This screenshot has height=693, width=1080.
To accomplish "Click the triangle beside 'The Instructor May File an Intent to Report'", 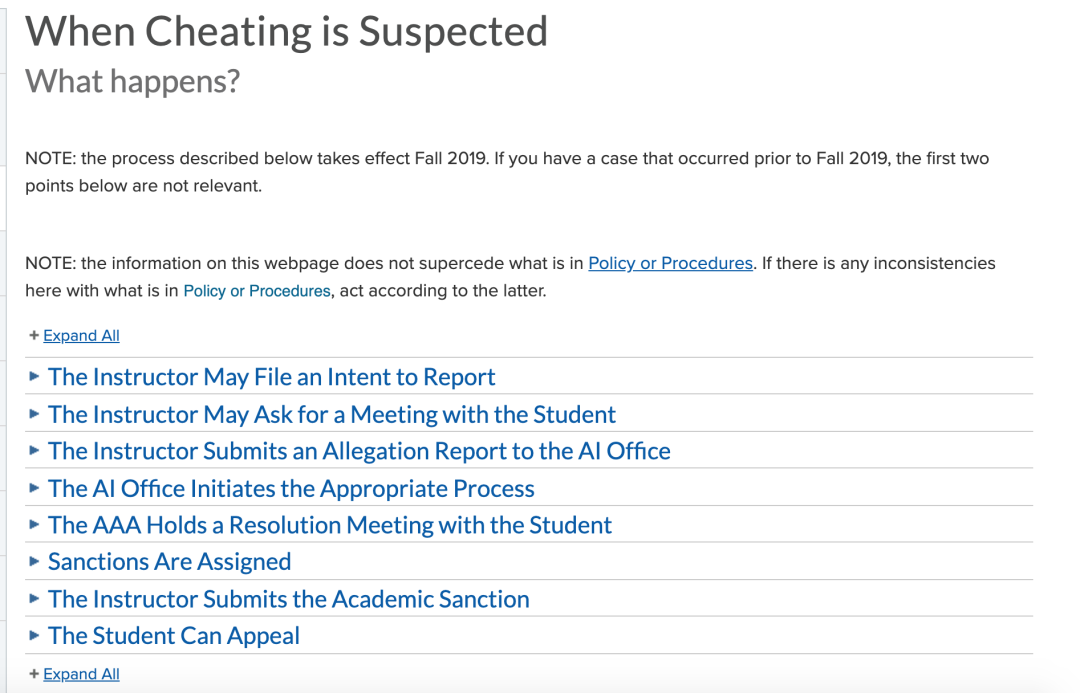I will [35, 377].
